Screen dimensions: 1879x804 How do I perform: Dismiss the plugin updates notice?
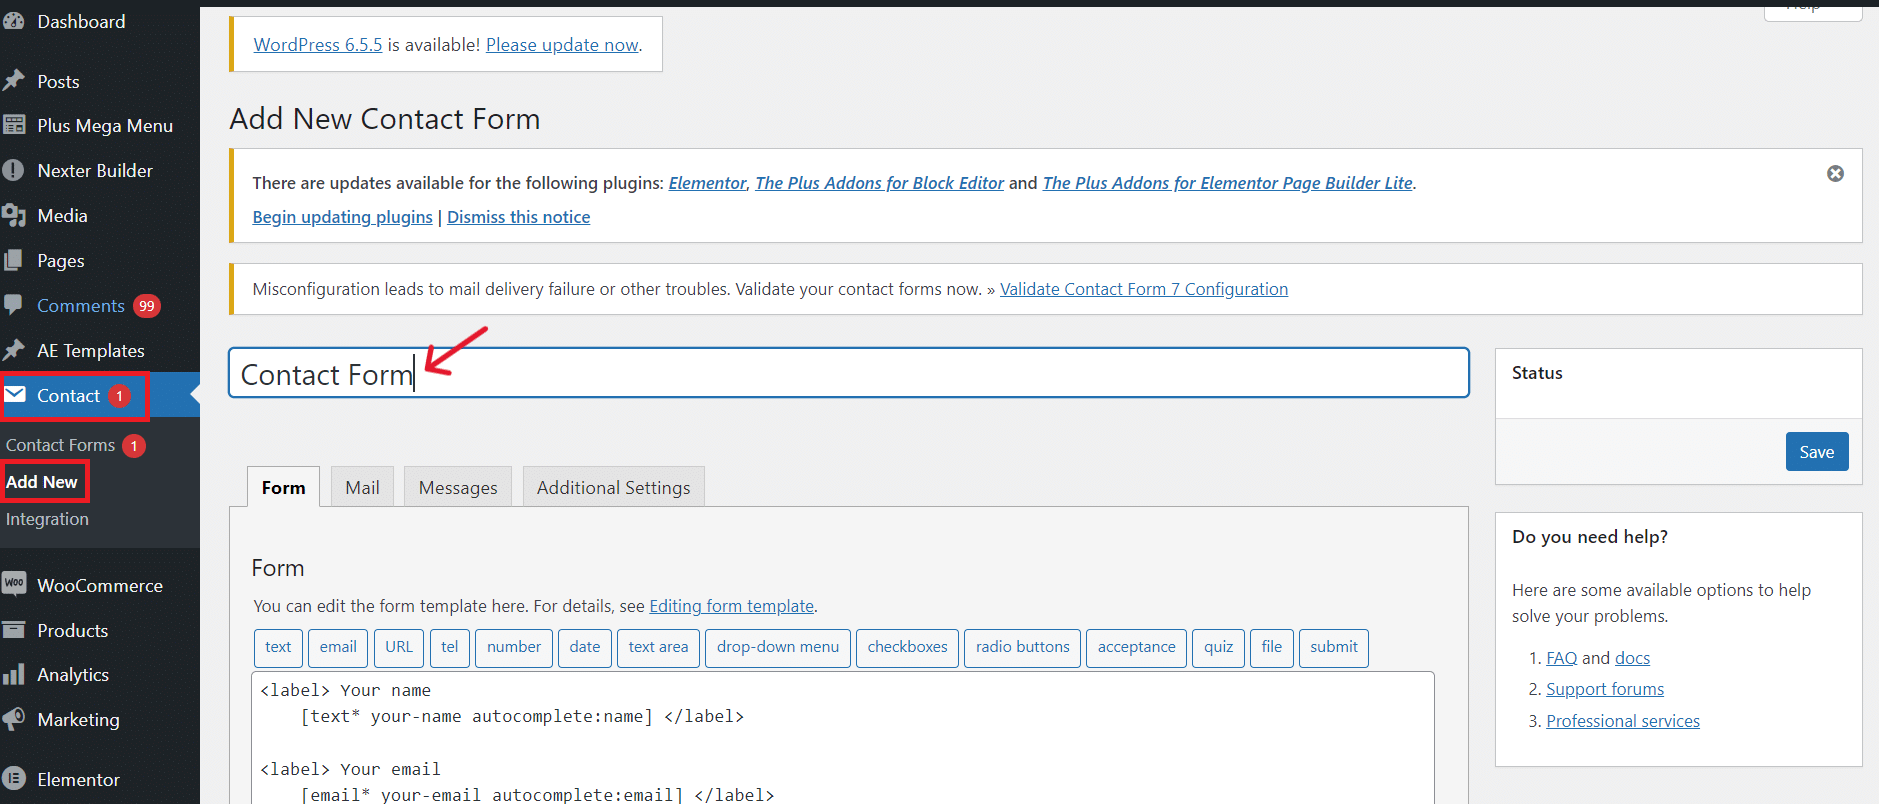(1835, 173)
